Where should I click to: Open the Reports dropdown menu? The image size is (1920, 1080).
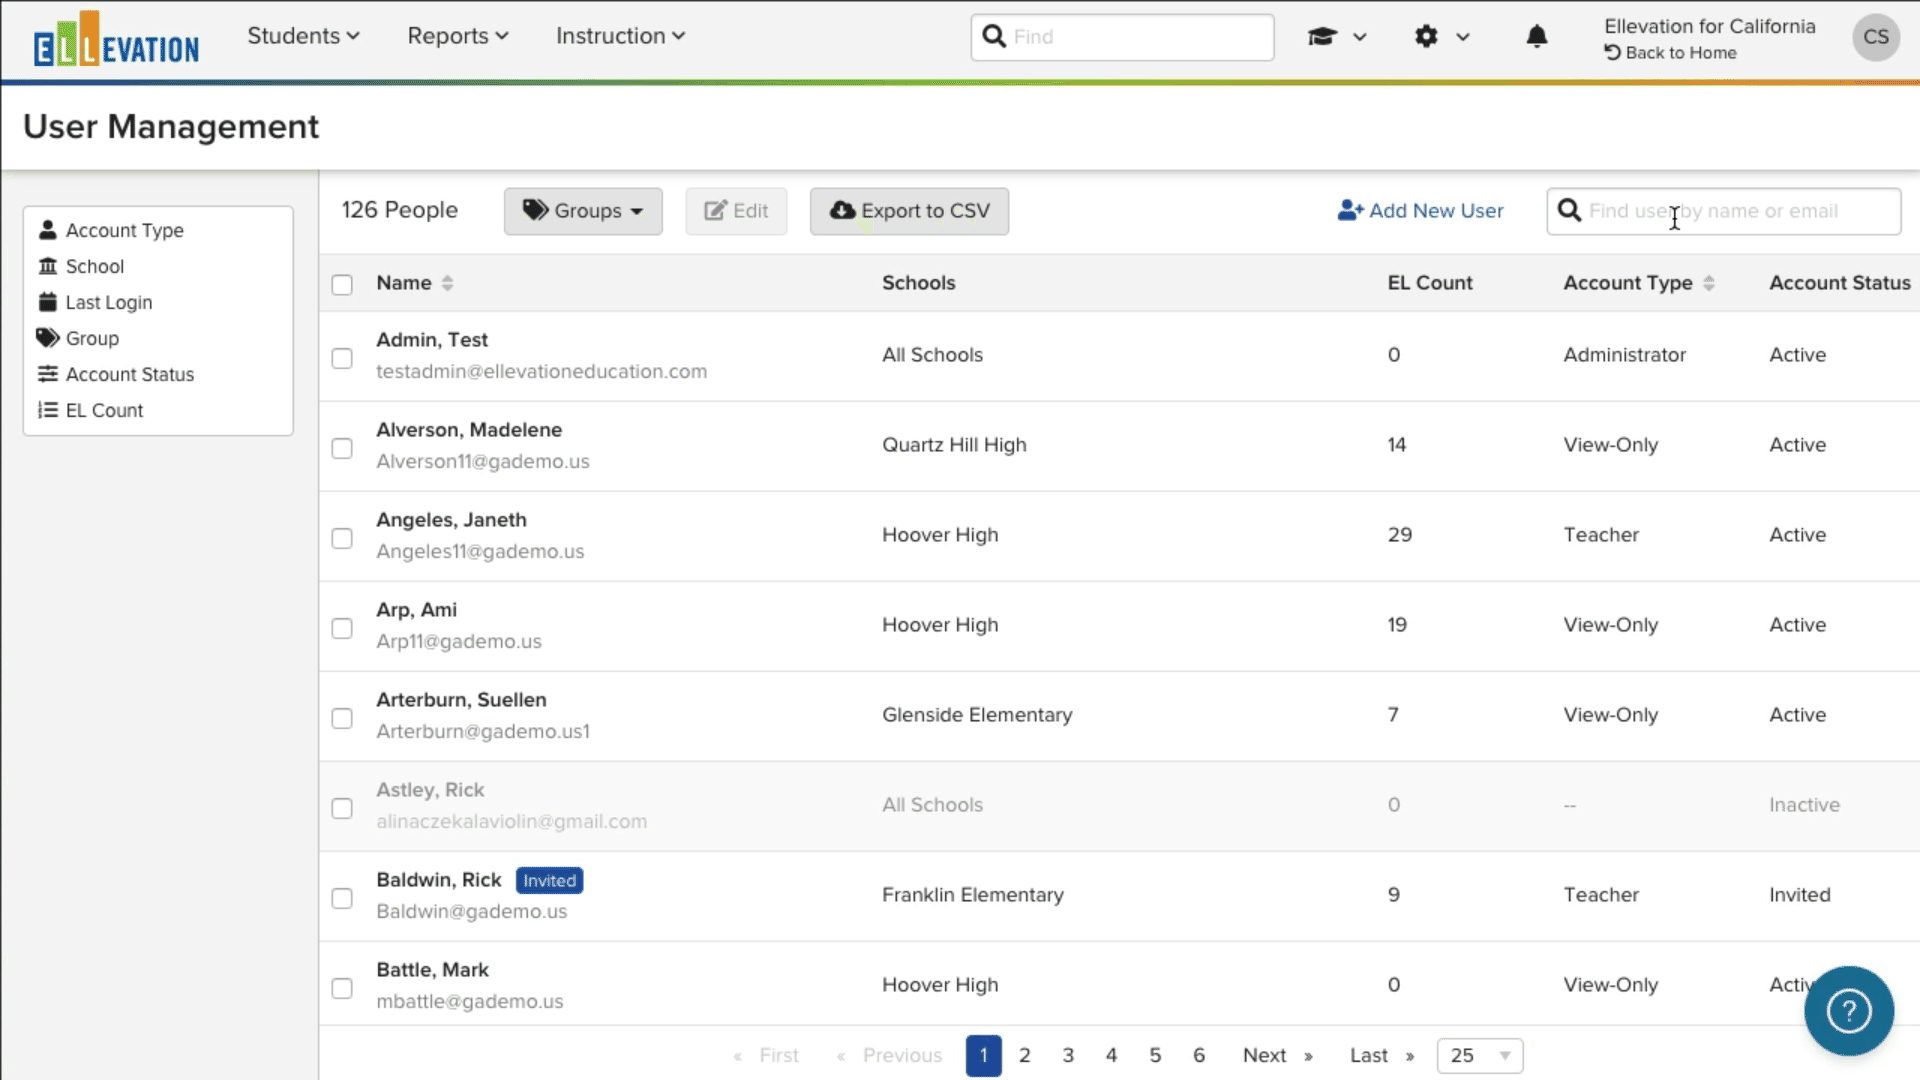pyautogui.click(x=458, y=36)
